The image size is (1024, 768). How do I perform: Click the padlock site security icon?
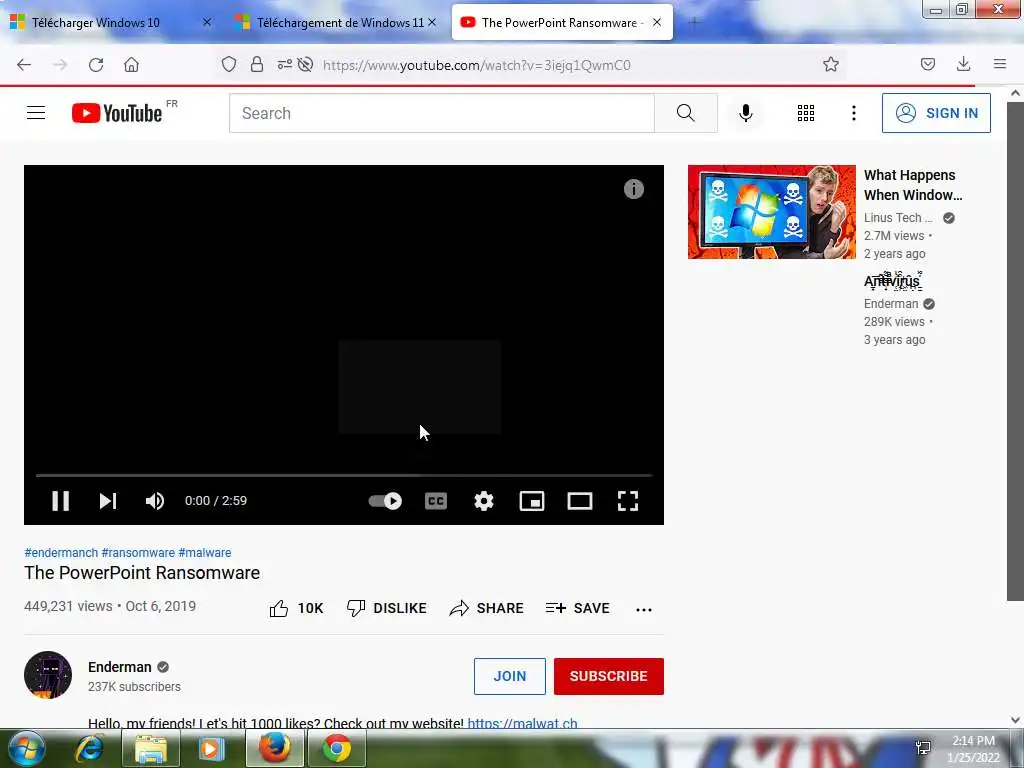[x=257, y=65]
